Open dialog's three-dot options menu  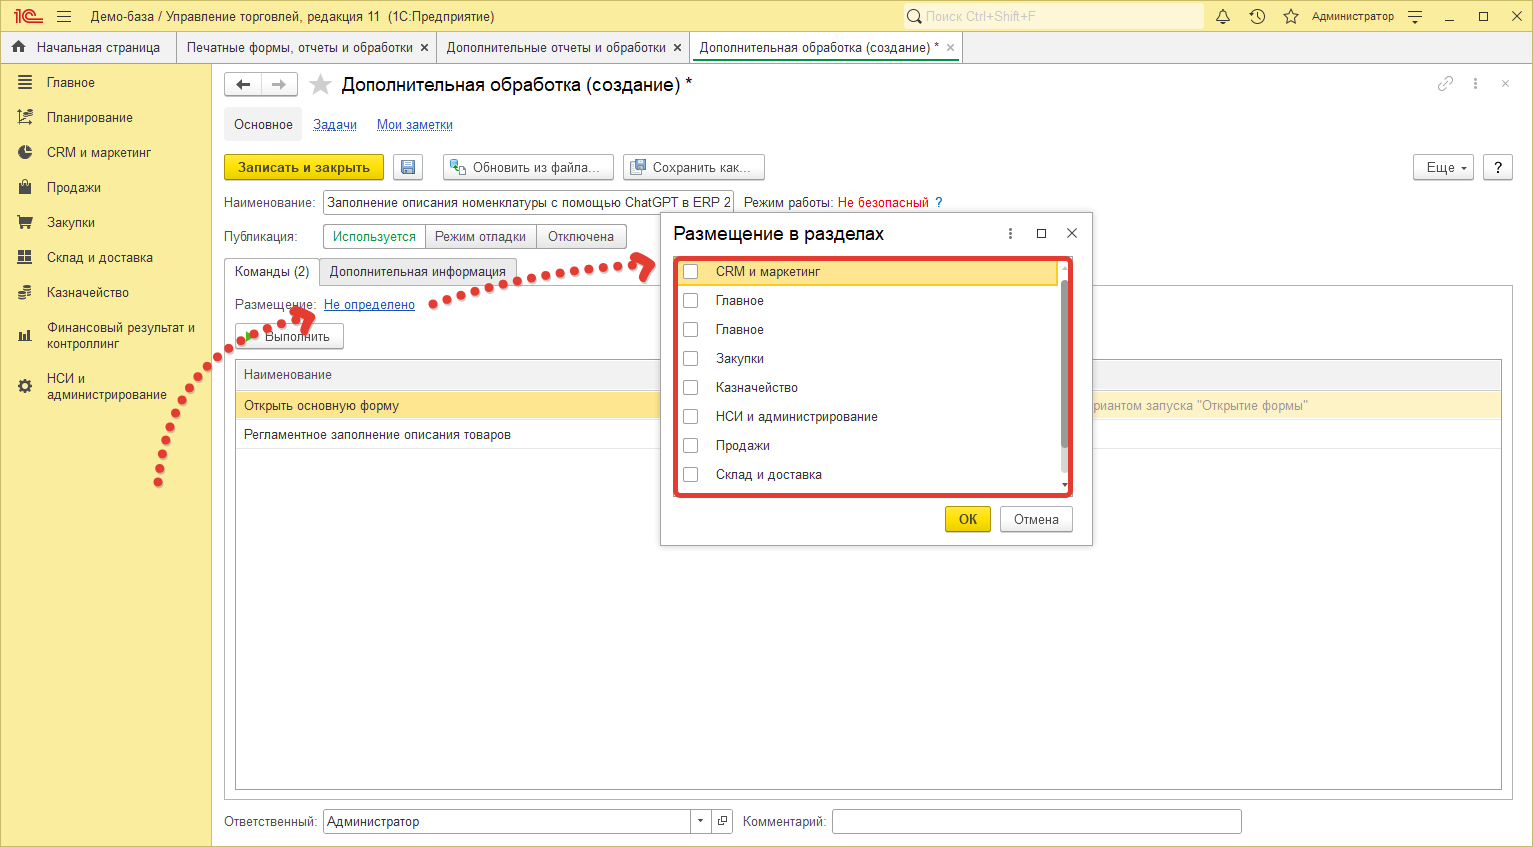click(x=1010, y=233)
